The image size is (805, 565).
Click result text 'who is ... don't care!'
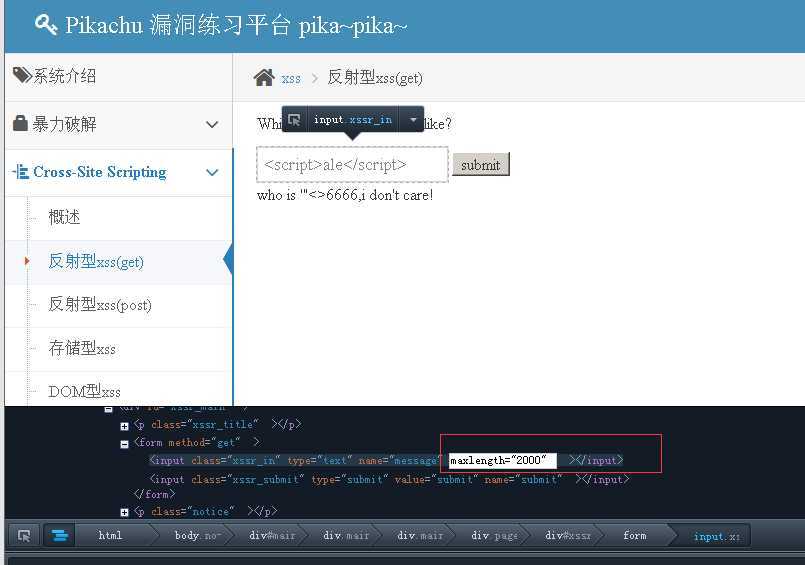(x=345, y=195)
